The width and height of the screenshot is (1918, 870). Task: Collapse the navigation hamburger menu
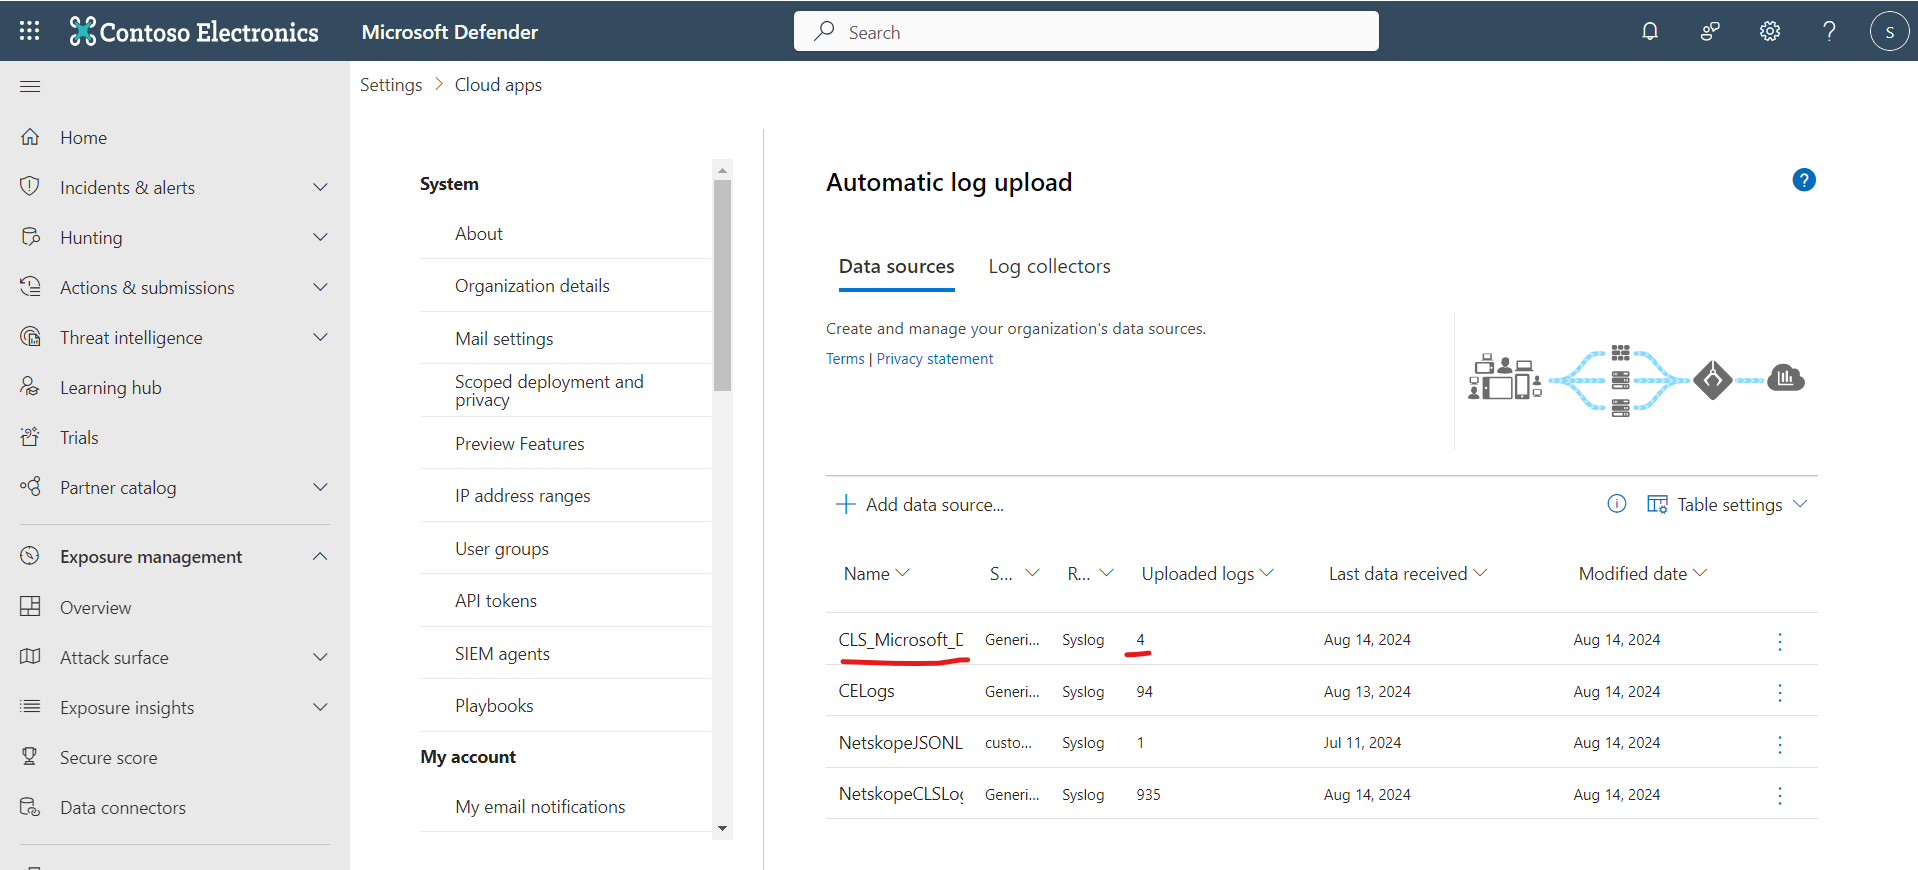click(x=30, y=86)
